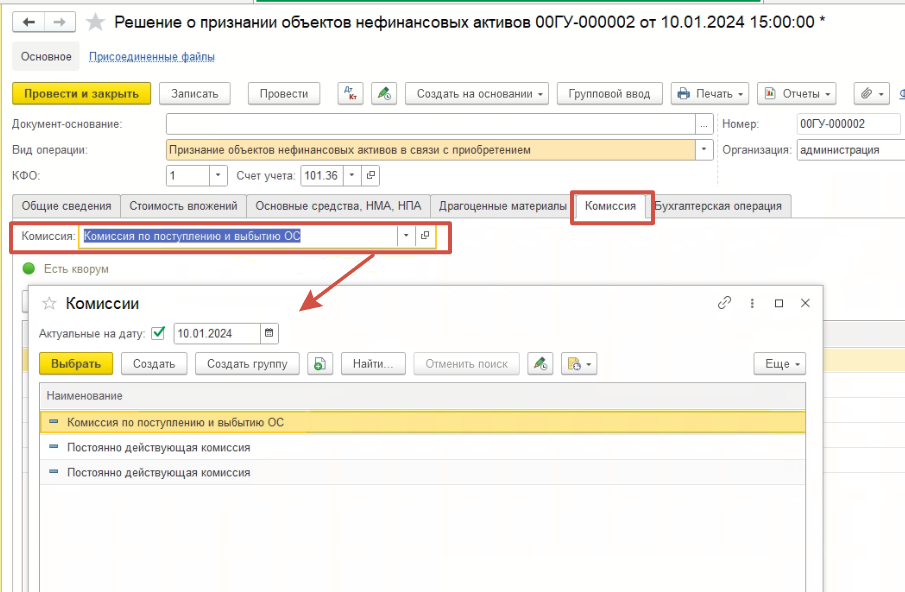Click the Актуальные на дату date field
This screenshot has width=905, height=592.
(217, 333)
